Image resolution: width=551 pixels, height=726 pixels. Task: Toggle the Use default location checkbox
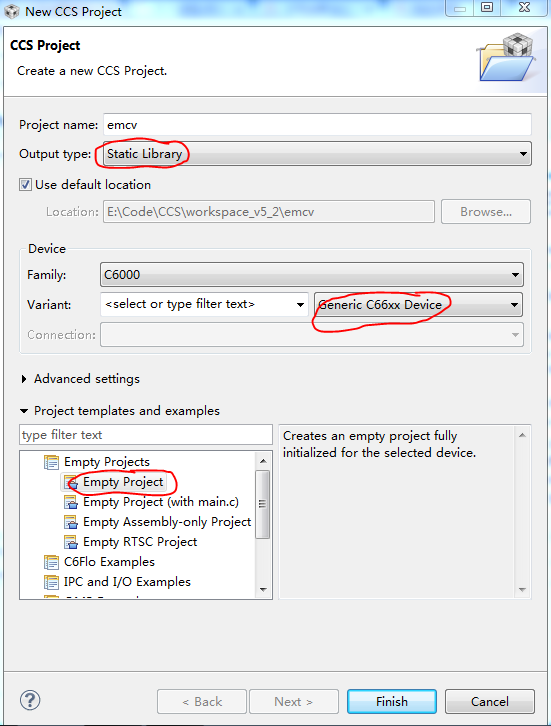25,185
